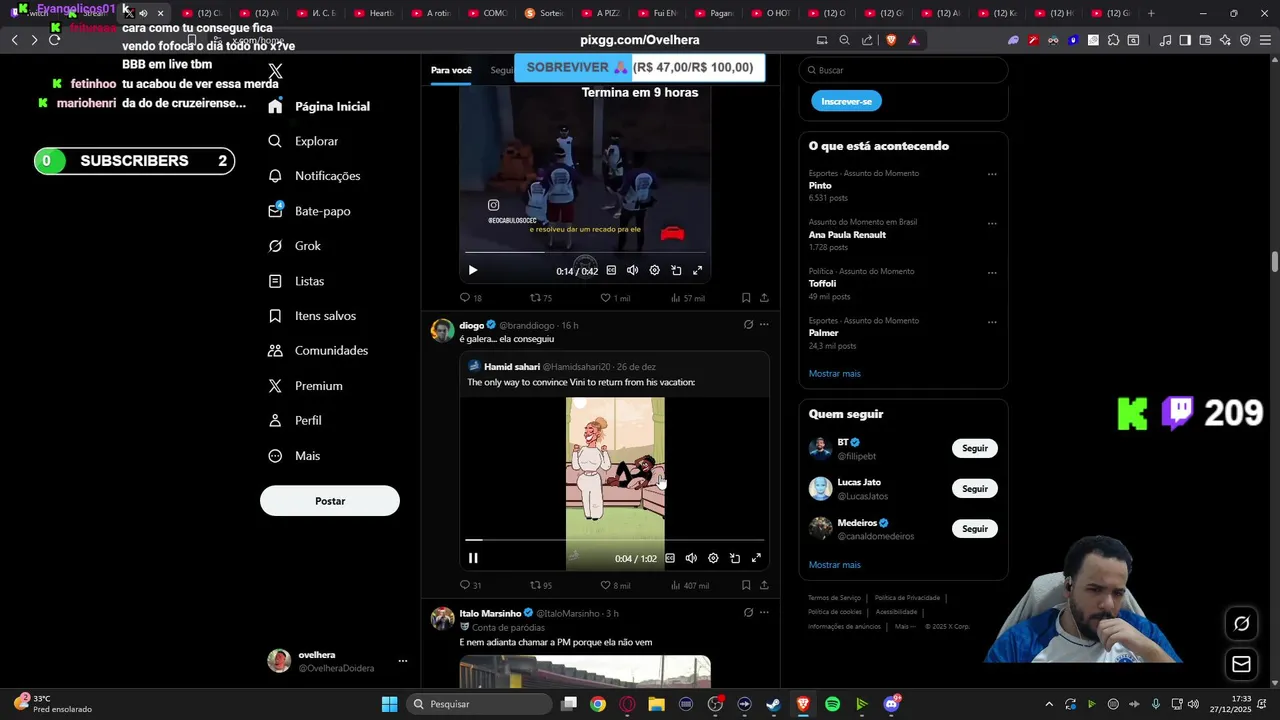Like diogo's post with 8 mil likes
This screenshot has width=1280, height=720.
pyautogui.click(x=615, y=586)
